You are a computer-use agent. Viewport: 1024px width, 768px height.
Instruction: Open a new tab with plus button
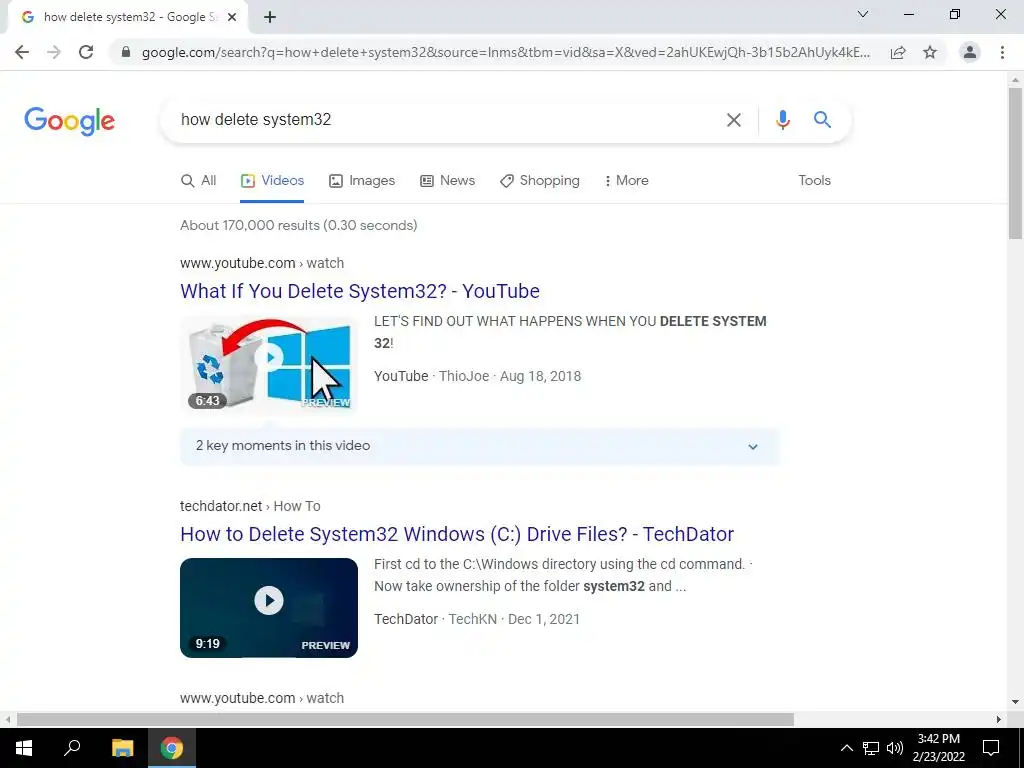coord(270,17)
